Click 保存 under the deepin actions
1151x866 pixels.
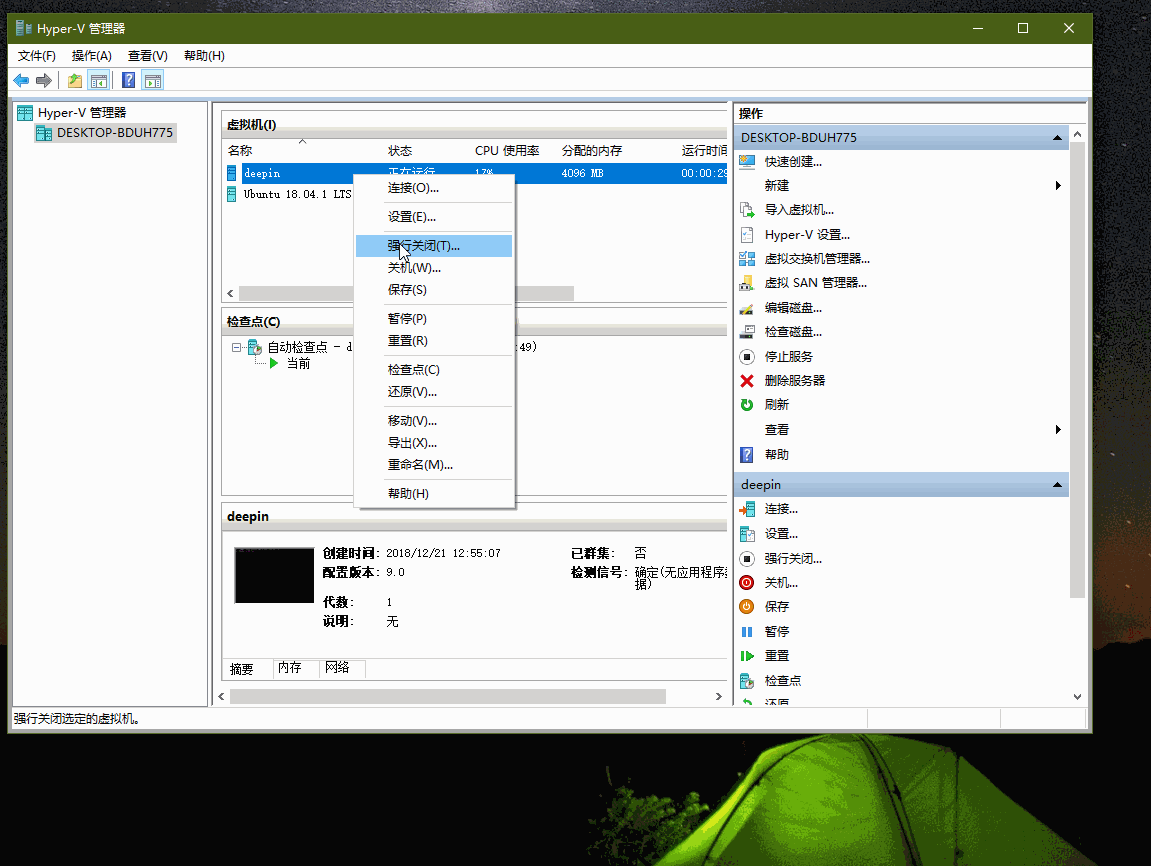pos(777,607)
